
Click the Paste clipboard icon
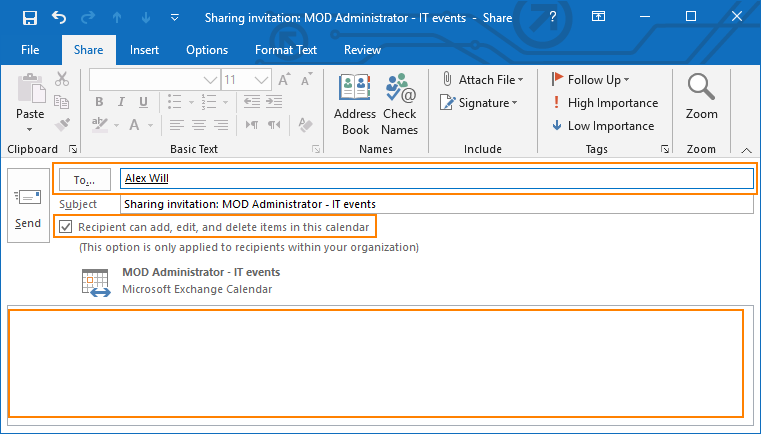coord(31,88)
